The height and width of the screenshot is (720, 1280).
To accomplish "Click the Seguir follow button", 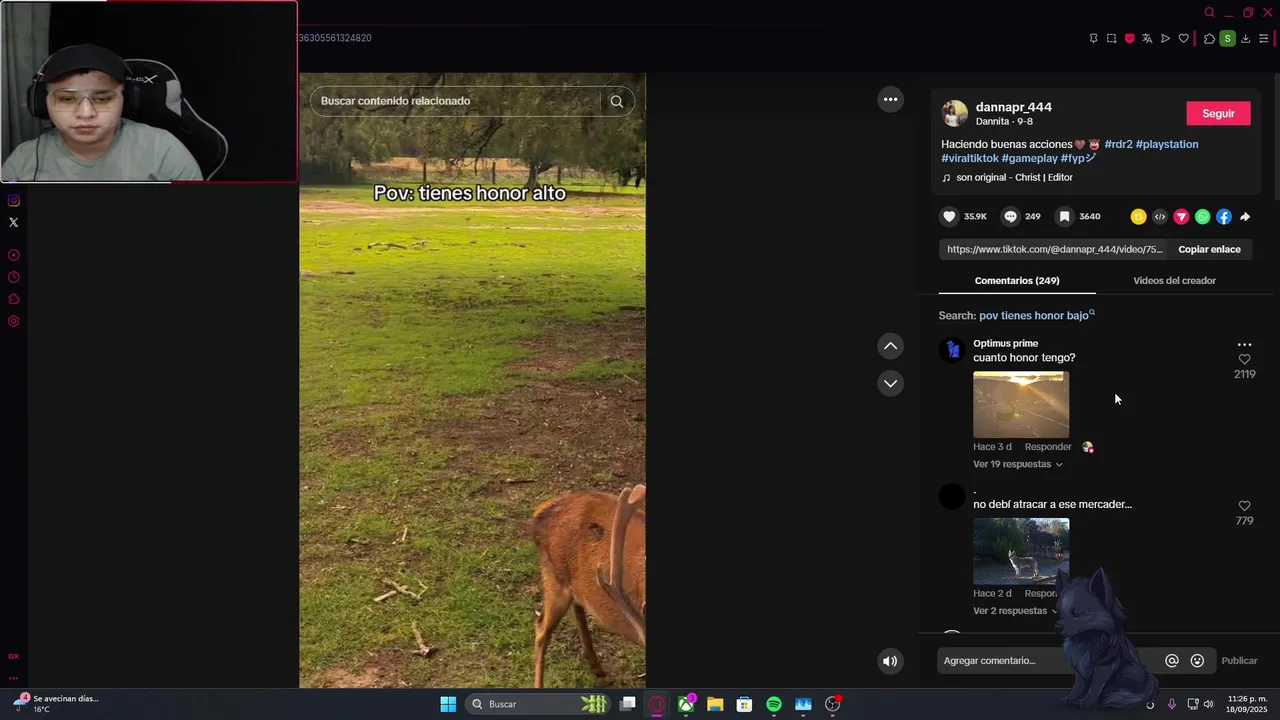I will (x=1218, y=113).
